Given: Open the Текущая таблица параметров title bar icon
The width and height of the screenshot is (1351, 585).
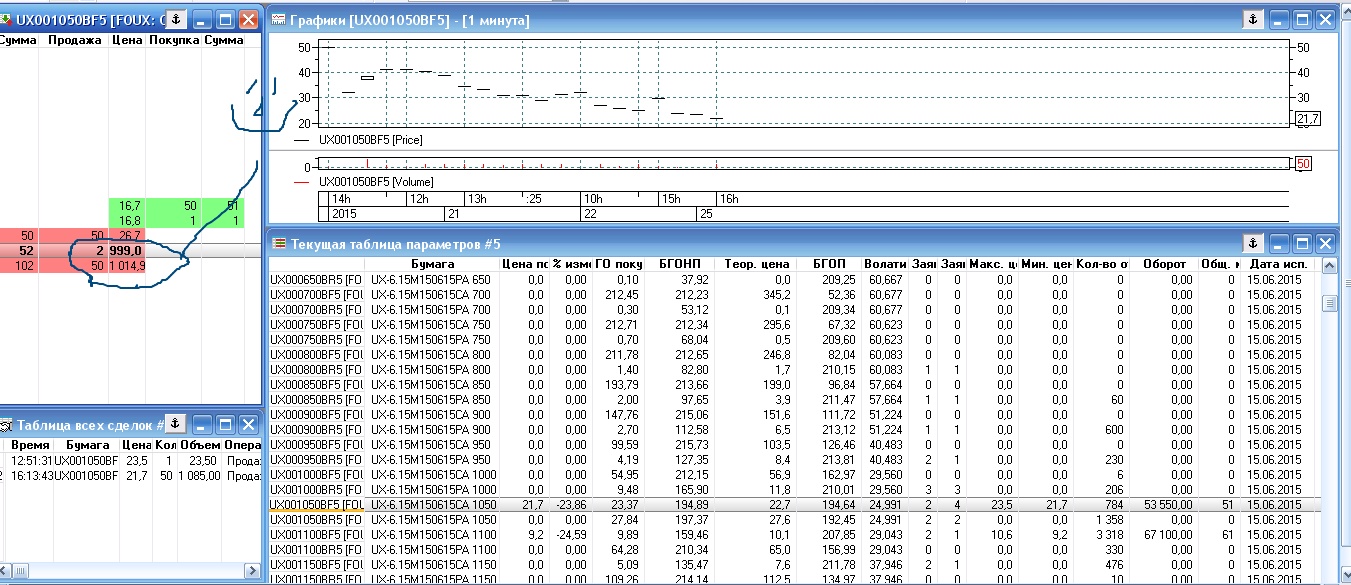Looking at the screenshot, I should (x=279, y=243).
